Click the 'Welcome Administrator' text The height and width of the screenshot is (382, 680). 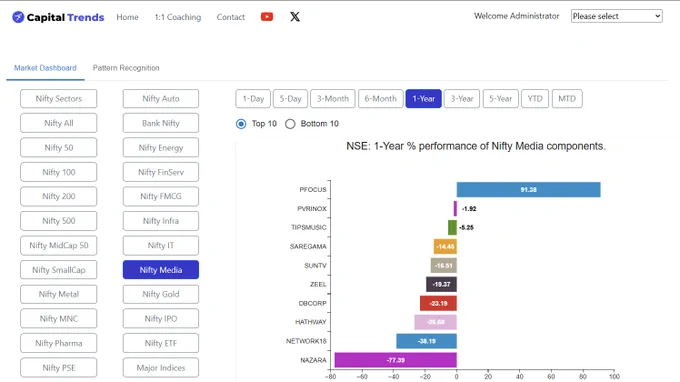(x=517, y=16)
